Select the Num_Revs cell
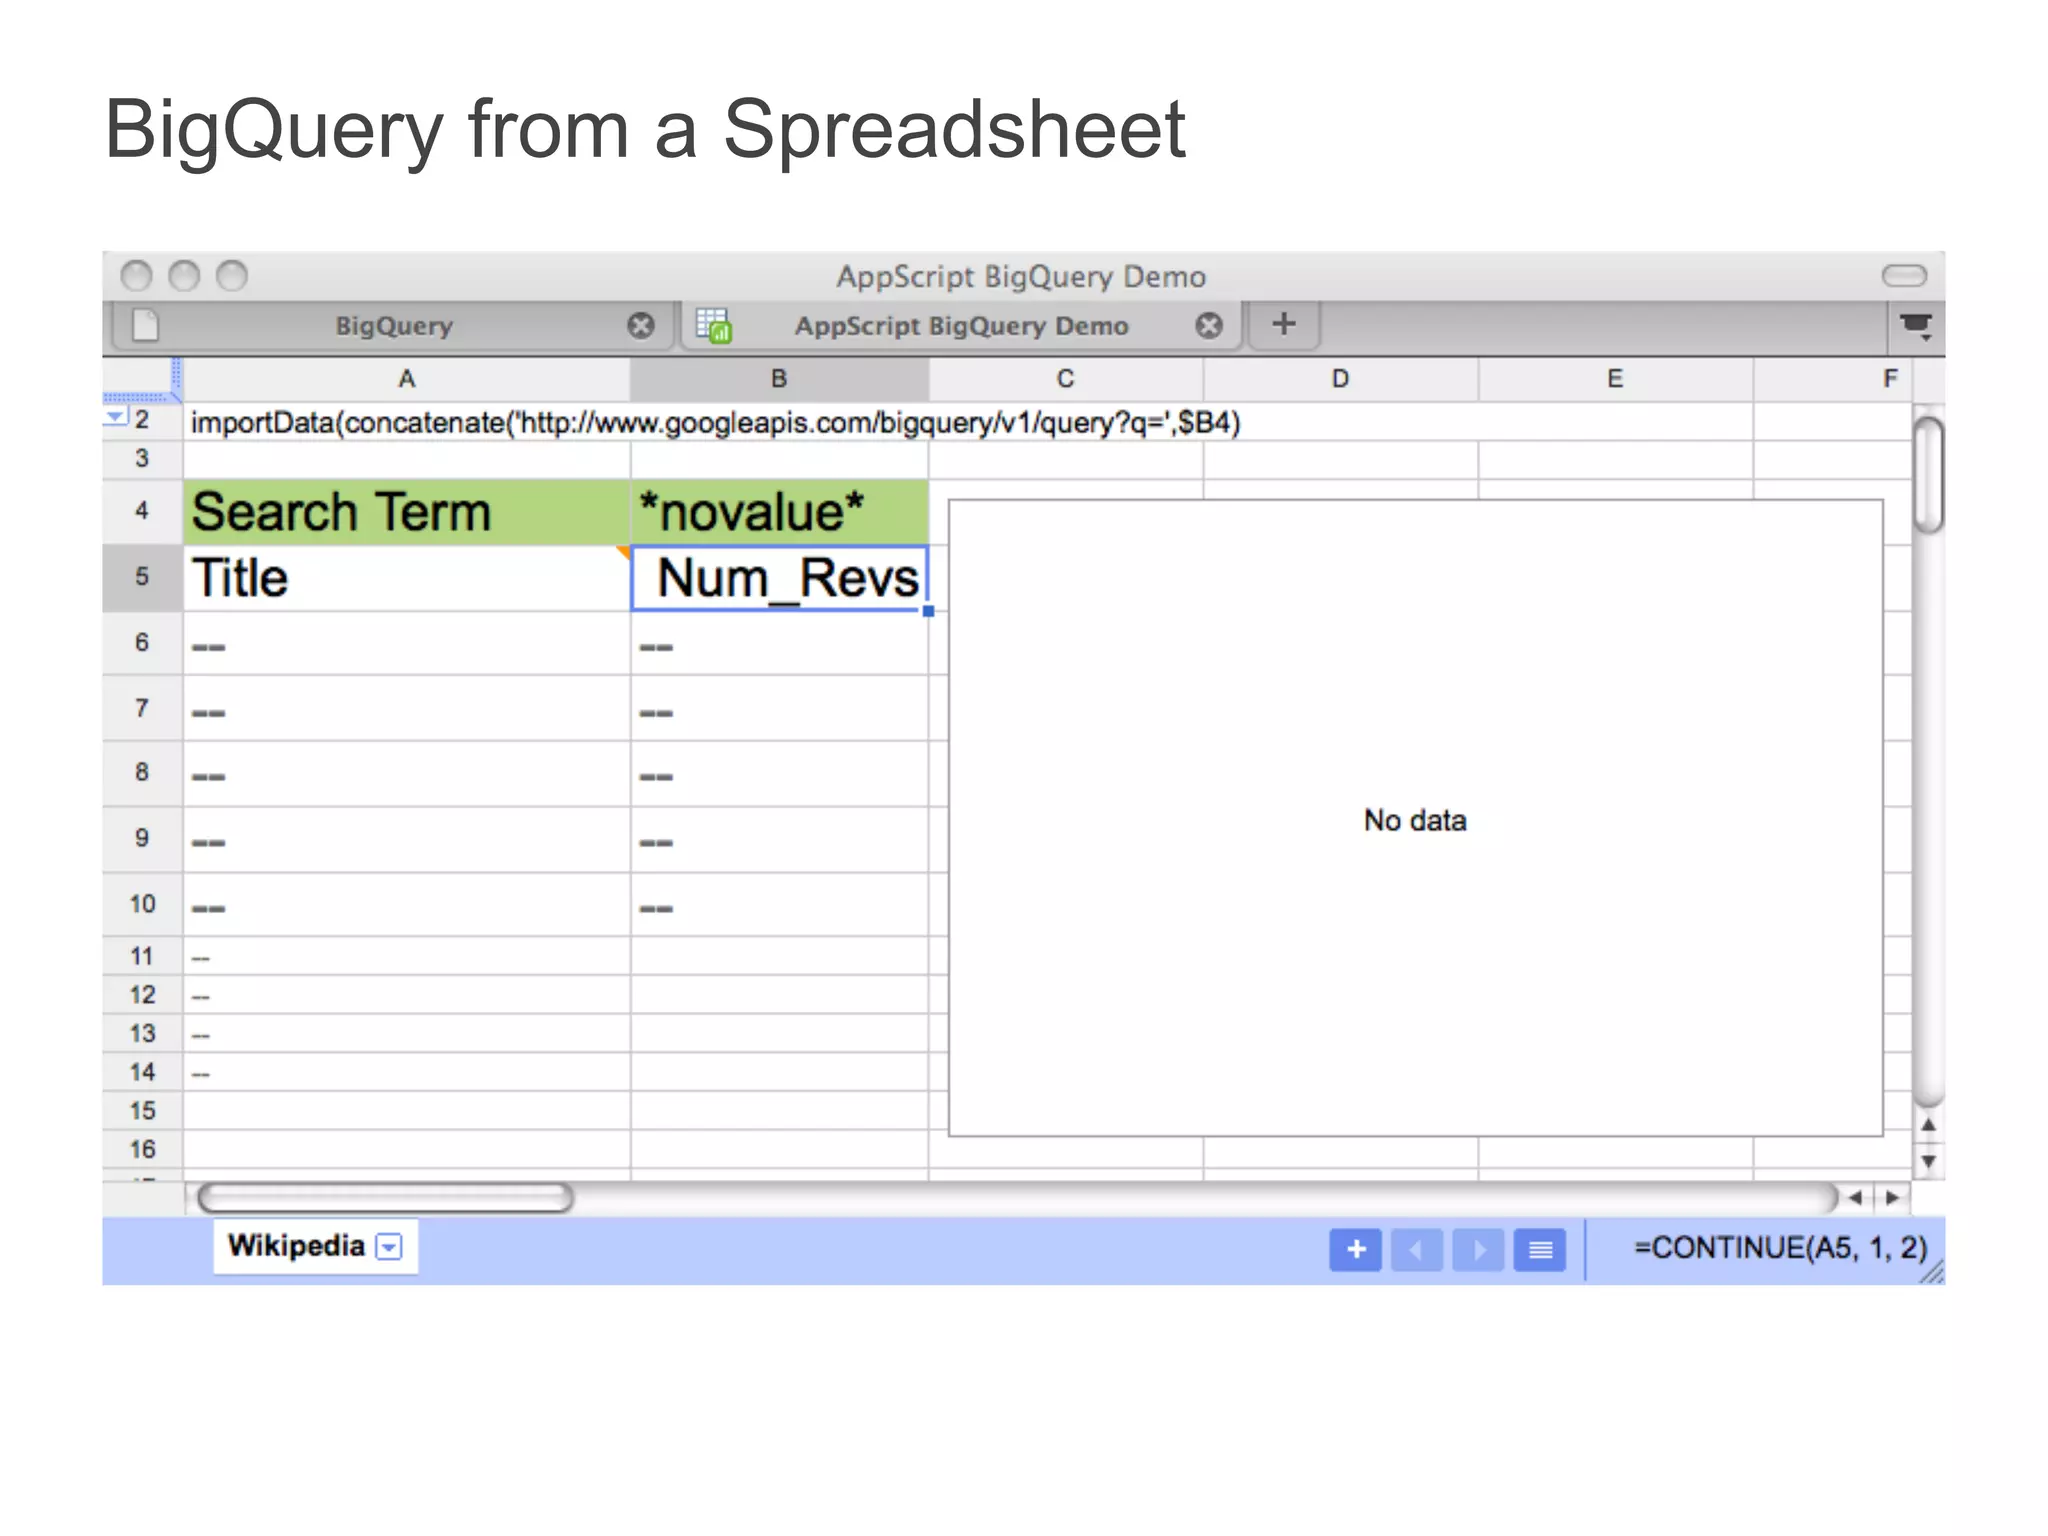 [x=779, y=578]
